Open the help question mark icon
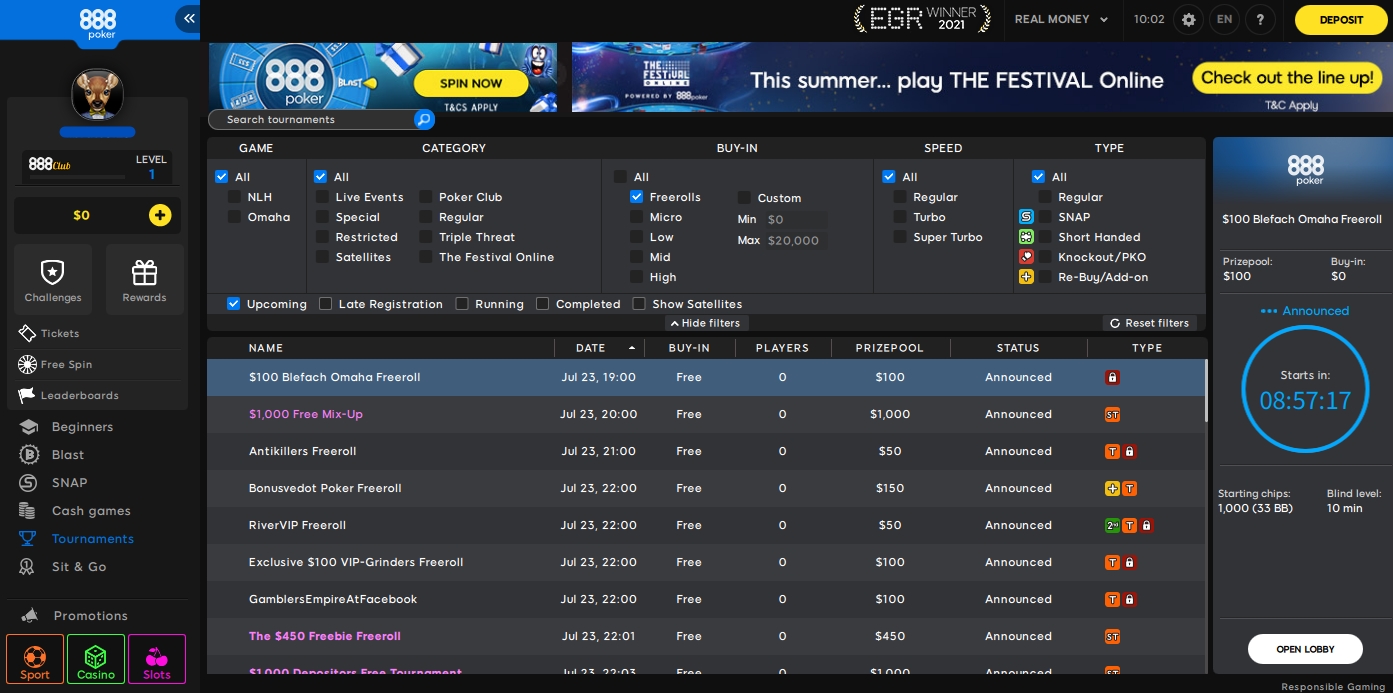This screenshot has width=1393, height=693. 1260,19
